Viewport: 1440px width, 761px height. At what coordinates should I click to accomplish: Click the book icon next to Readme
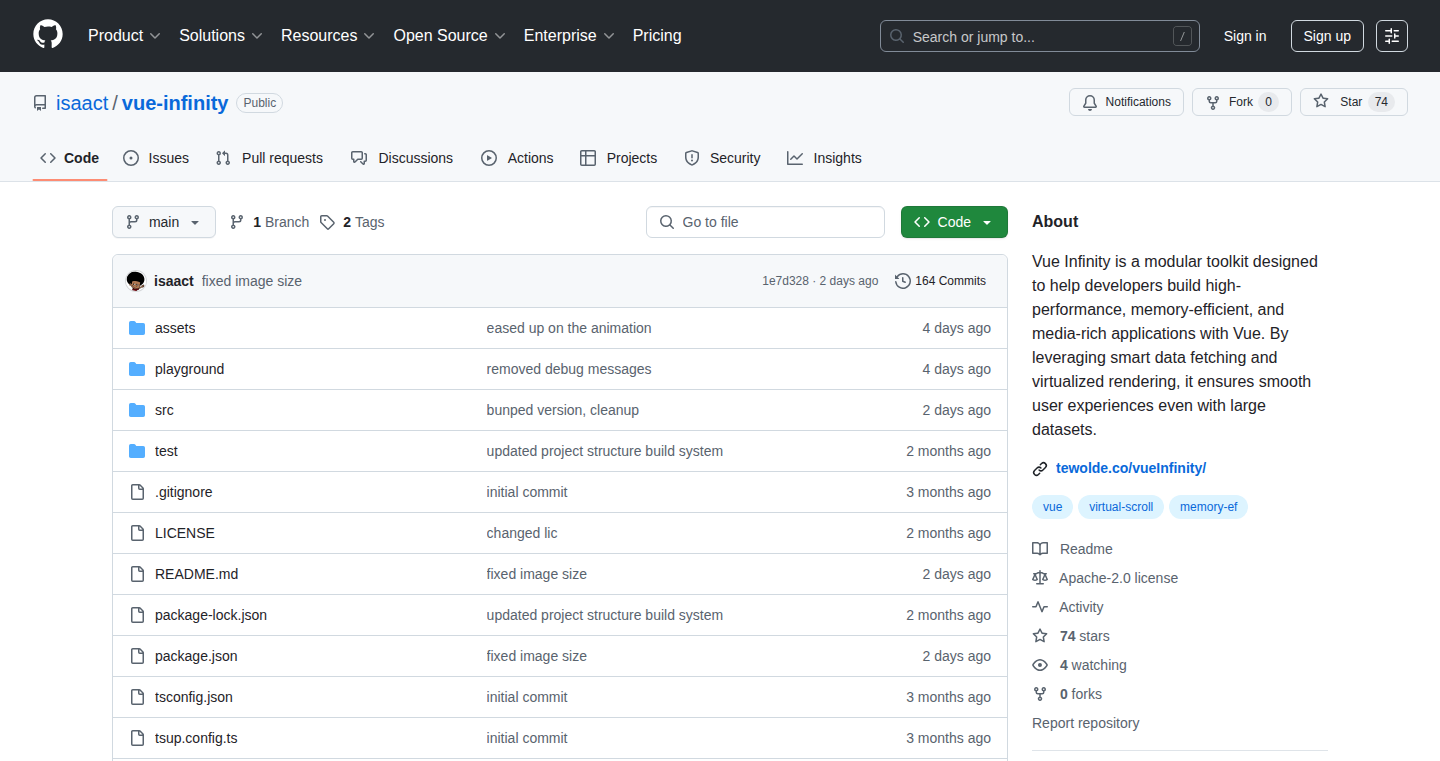[x=1040, y=549]
